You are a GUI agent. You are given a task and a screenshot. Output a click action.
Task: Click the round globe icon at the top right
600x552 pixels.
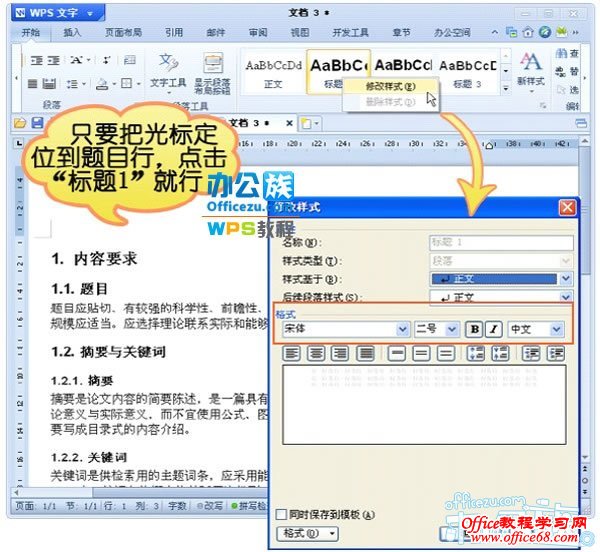(545, 32)
